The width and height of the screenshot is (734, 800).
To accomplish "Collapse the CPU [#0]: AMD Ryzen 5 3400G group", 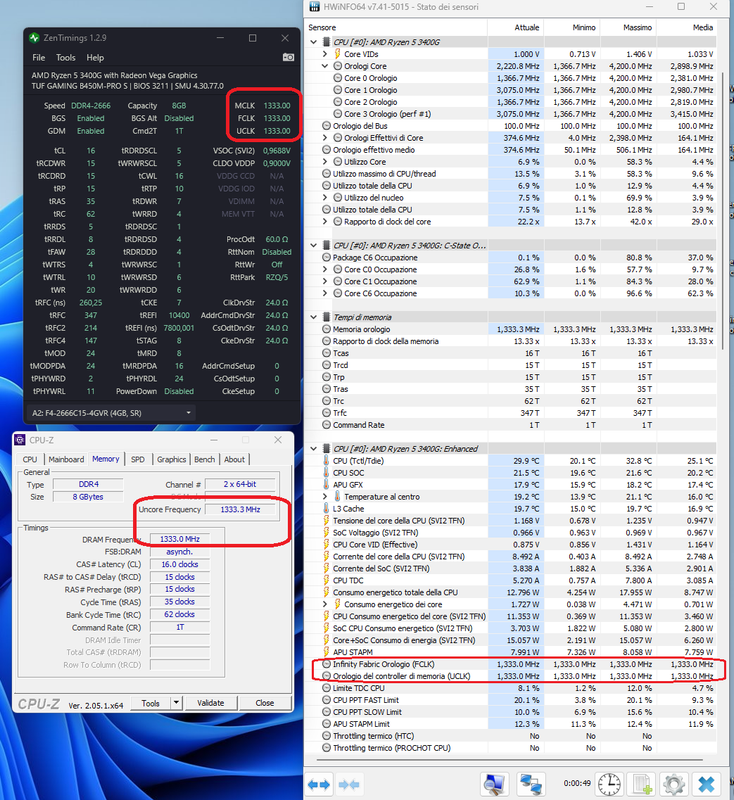I will click(x=314, y=42).
